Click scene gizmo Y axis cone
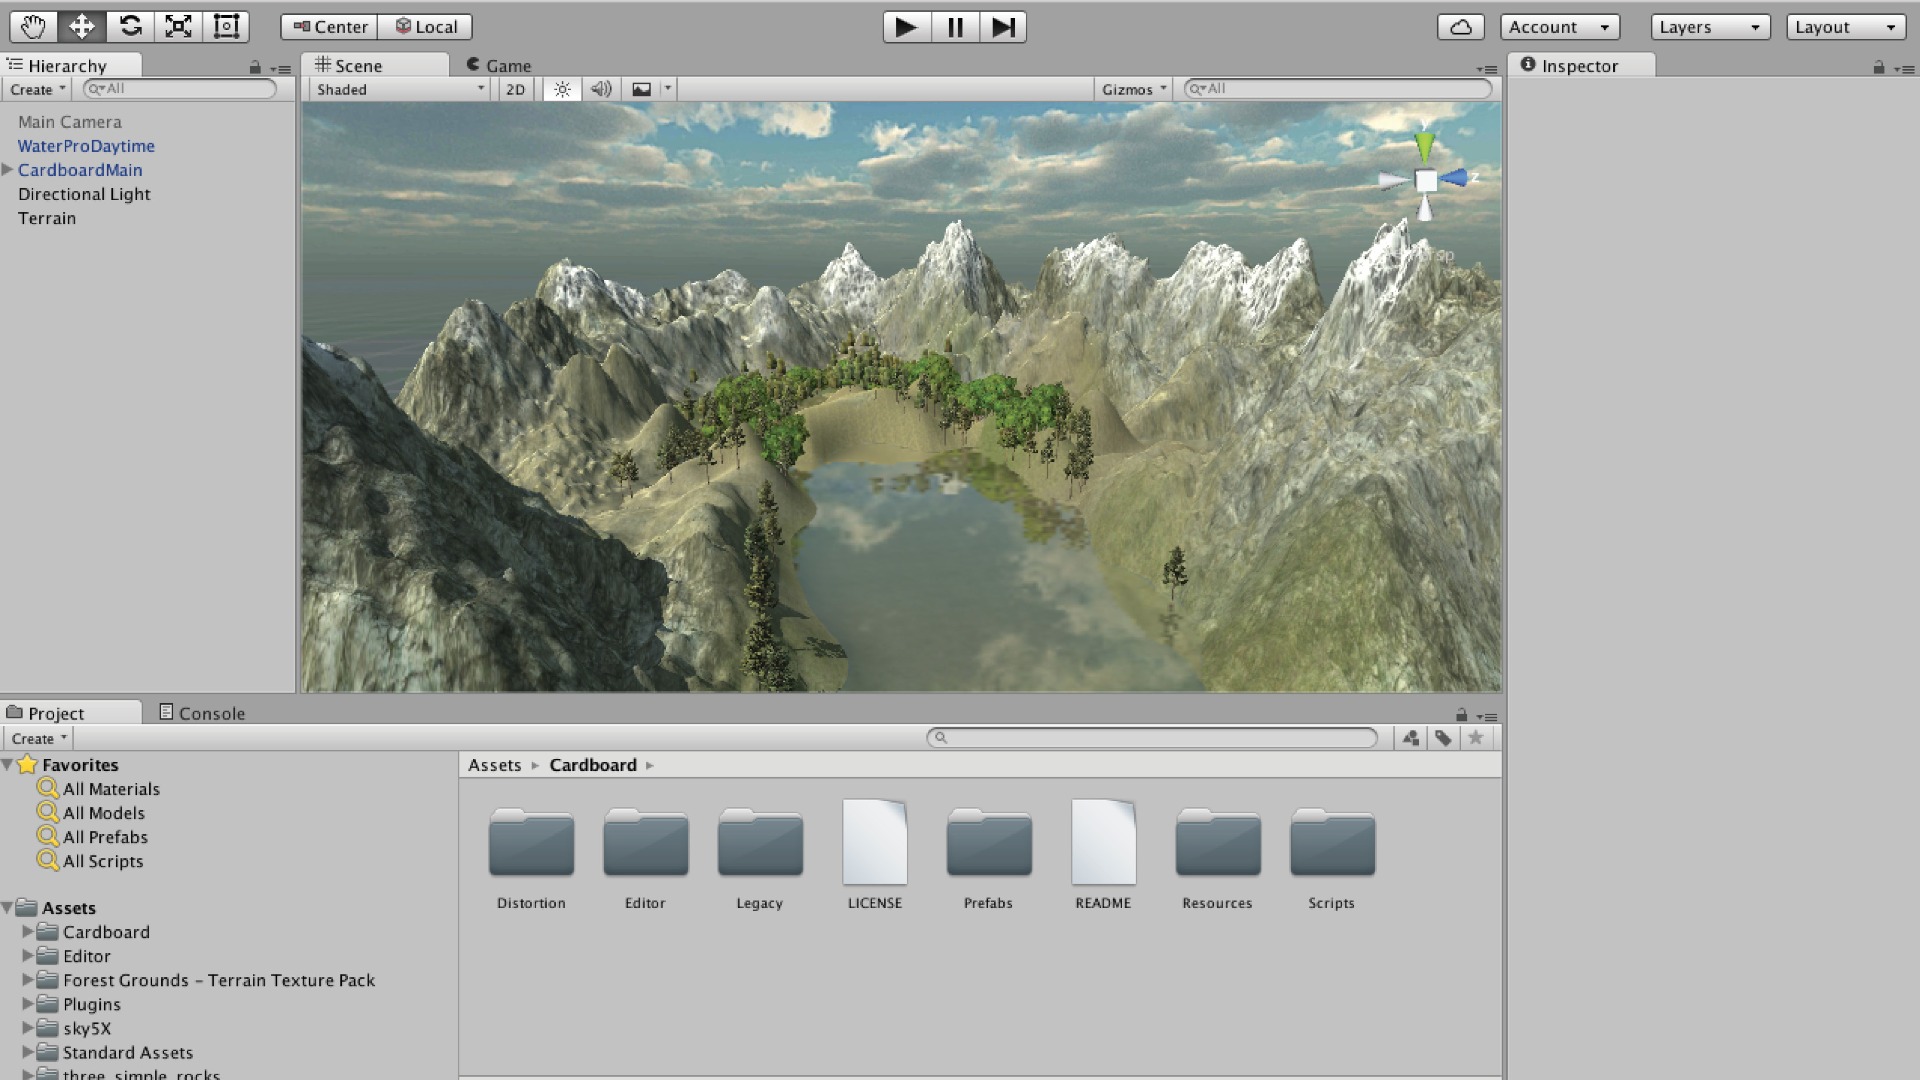The image size is (1920, 1080). tap(1425, 146)
